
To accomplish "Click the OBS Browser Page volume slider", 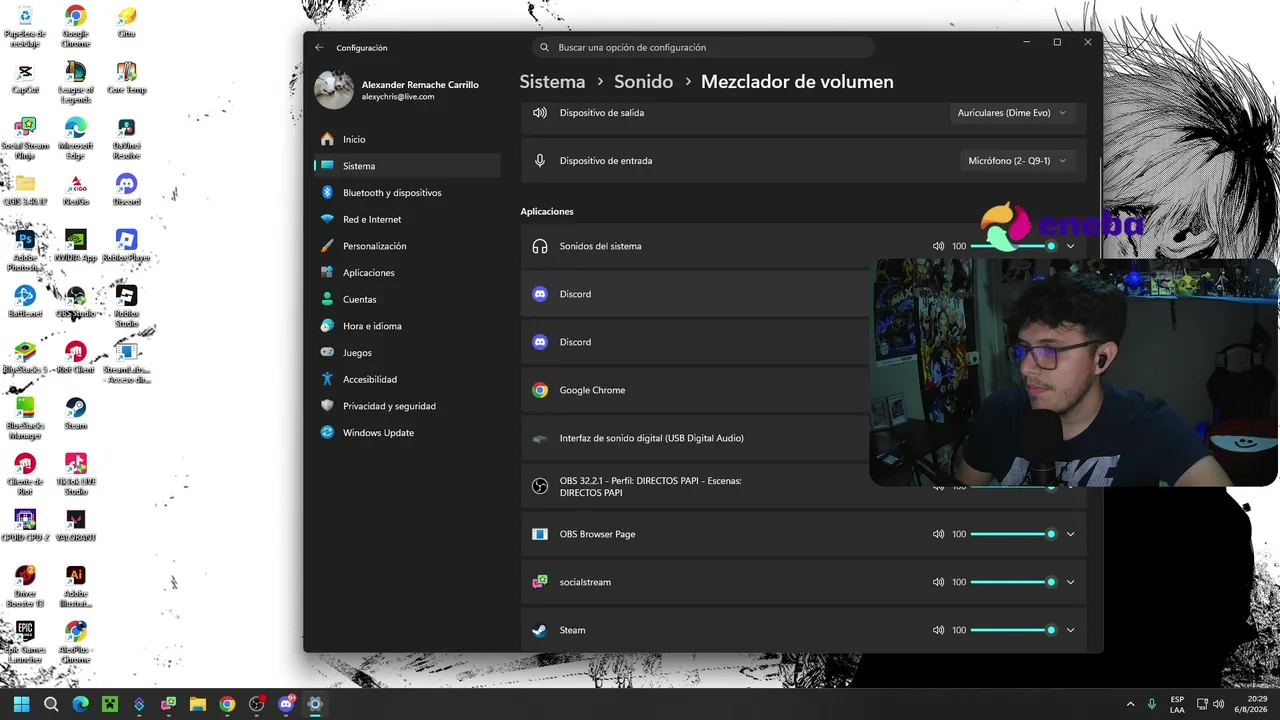I will [x=1013, y=534].
